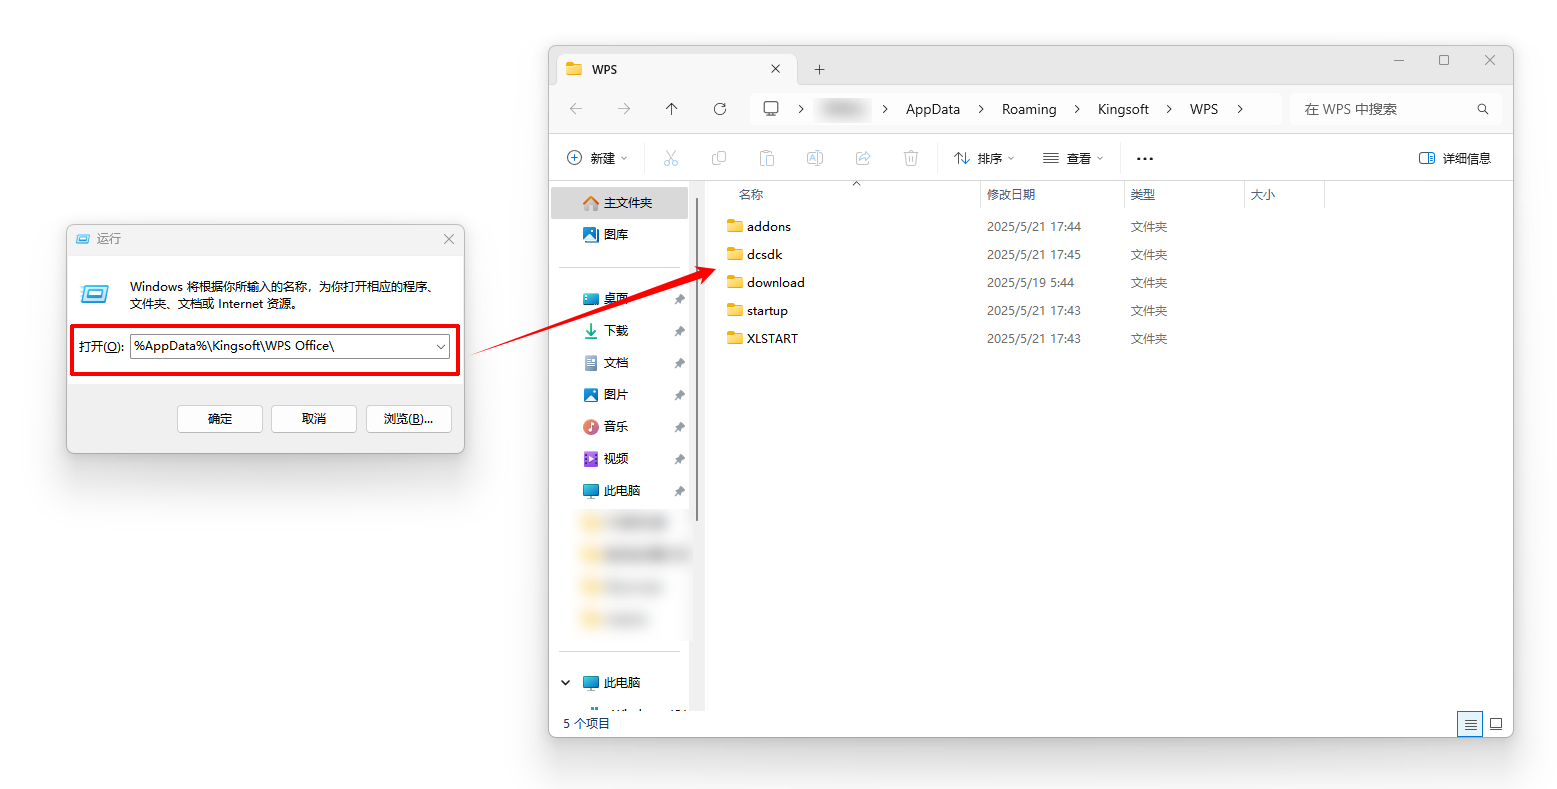Click the pin icon next to 视频
The height and width of the screenshot is (789, 1557).
[680, 459]
